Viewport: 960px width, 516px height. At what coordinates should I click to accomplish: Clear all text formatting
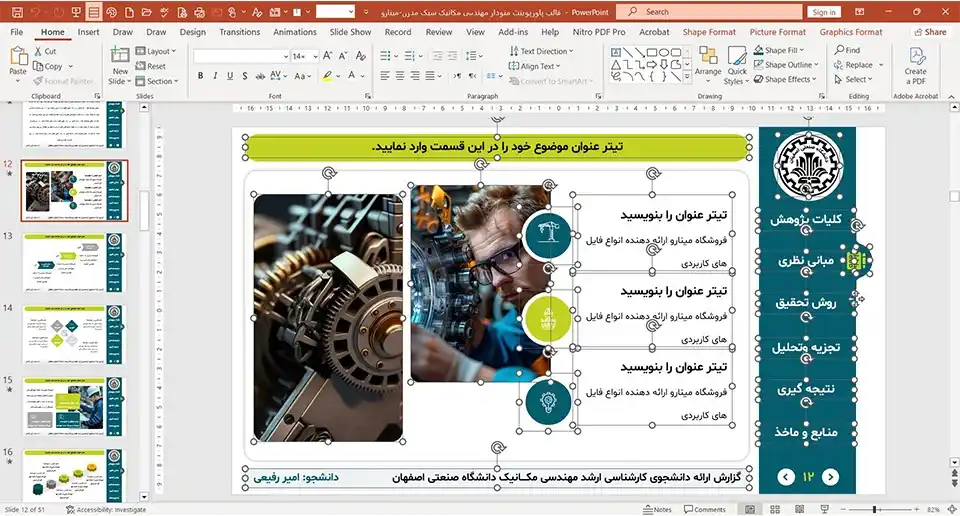(x=361, y=56)
